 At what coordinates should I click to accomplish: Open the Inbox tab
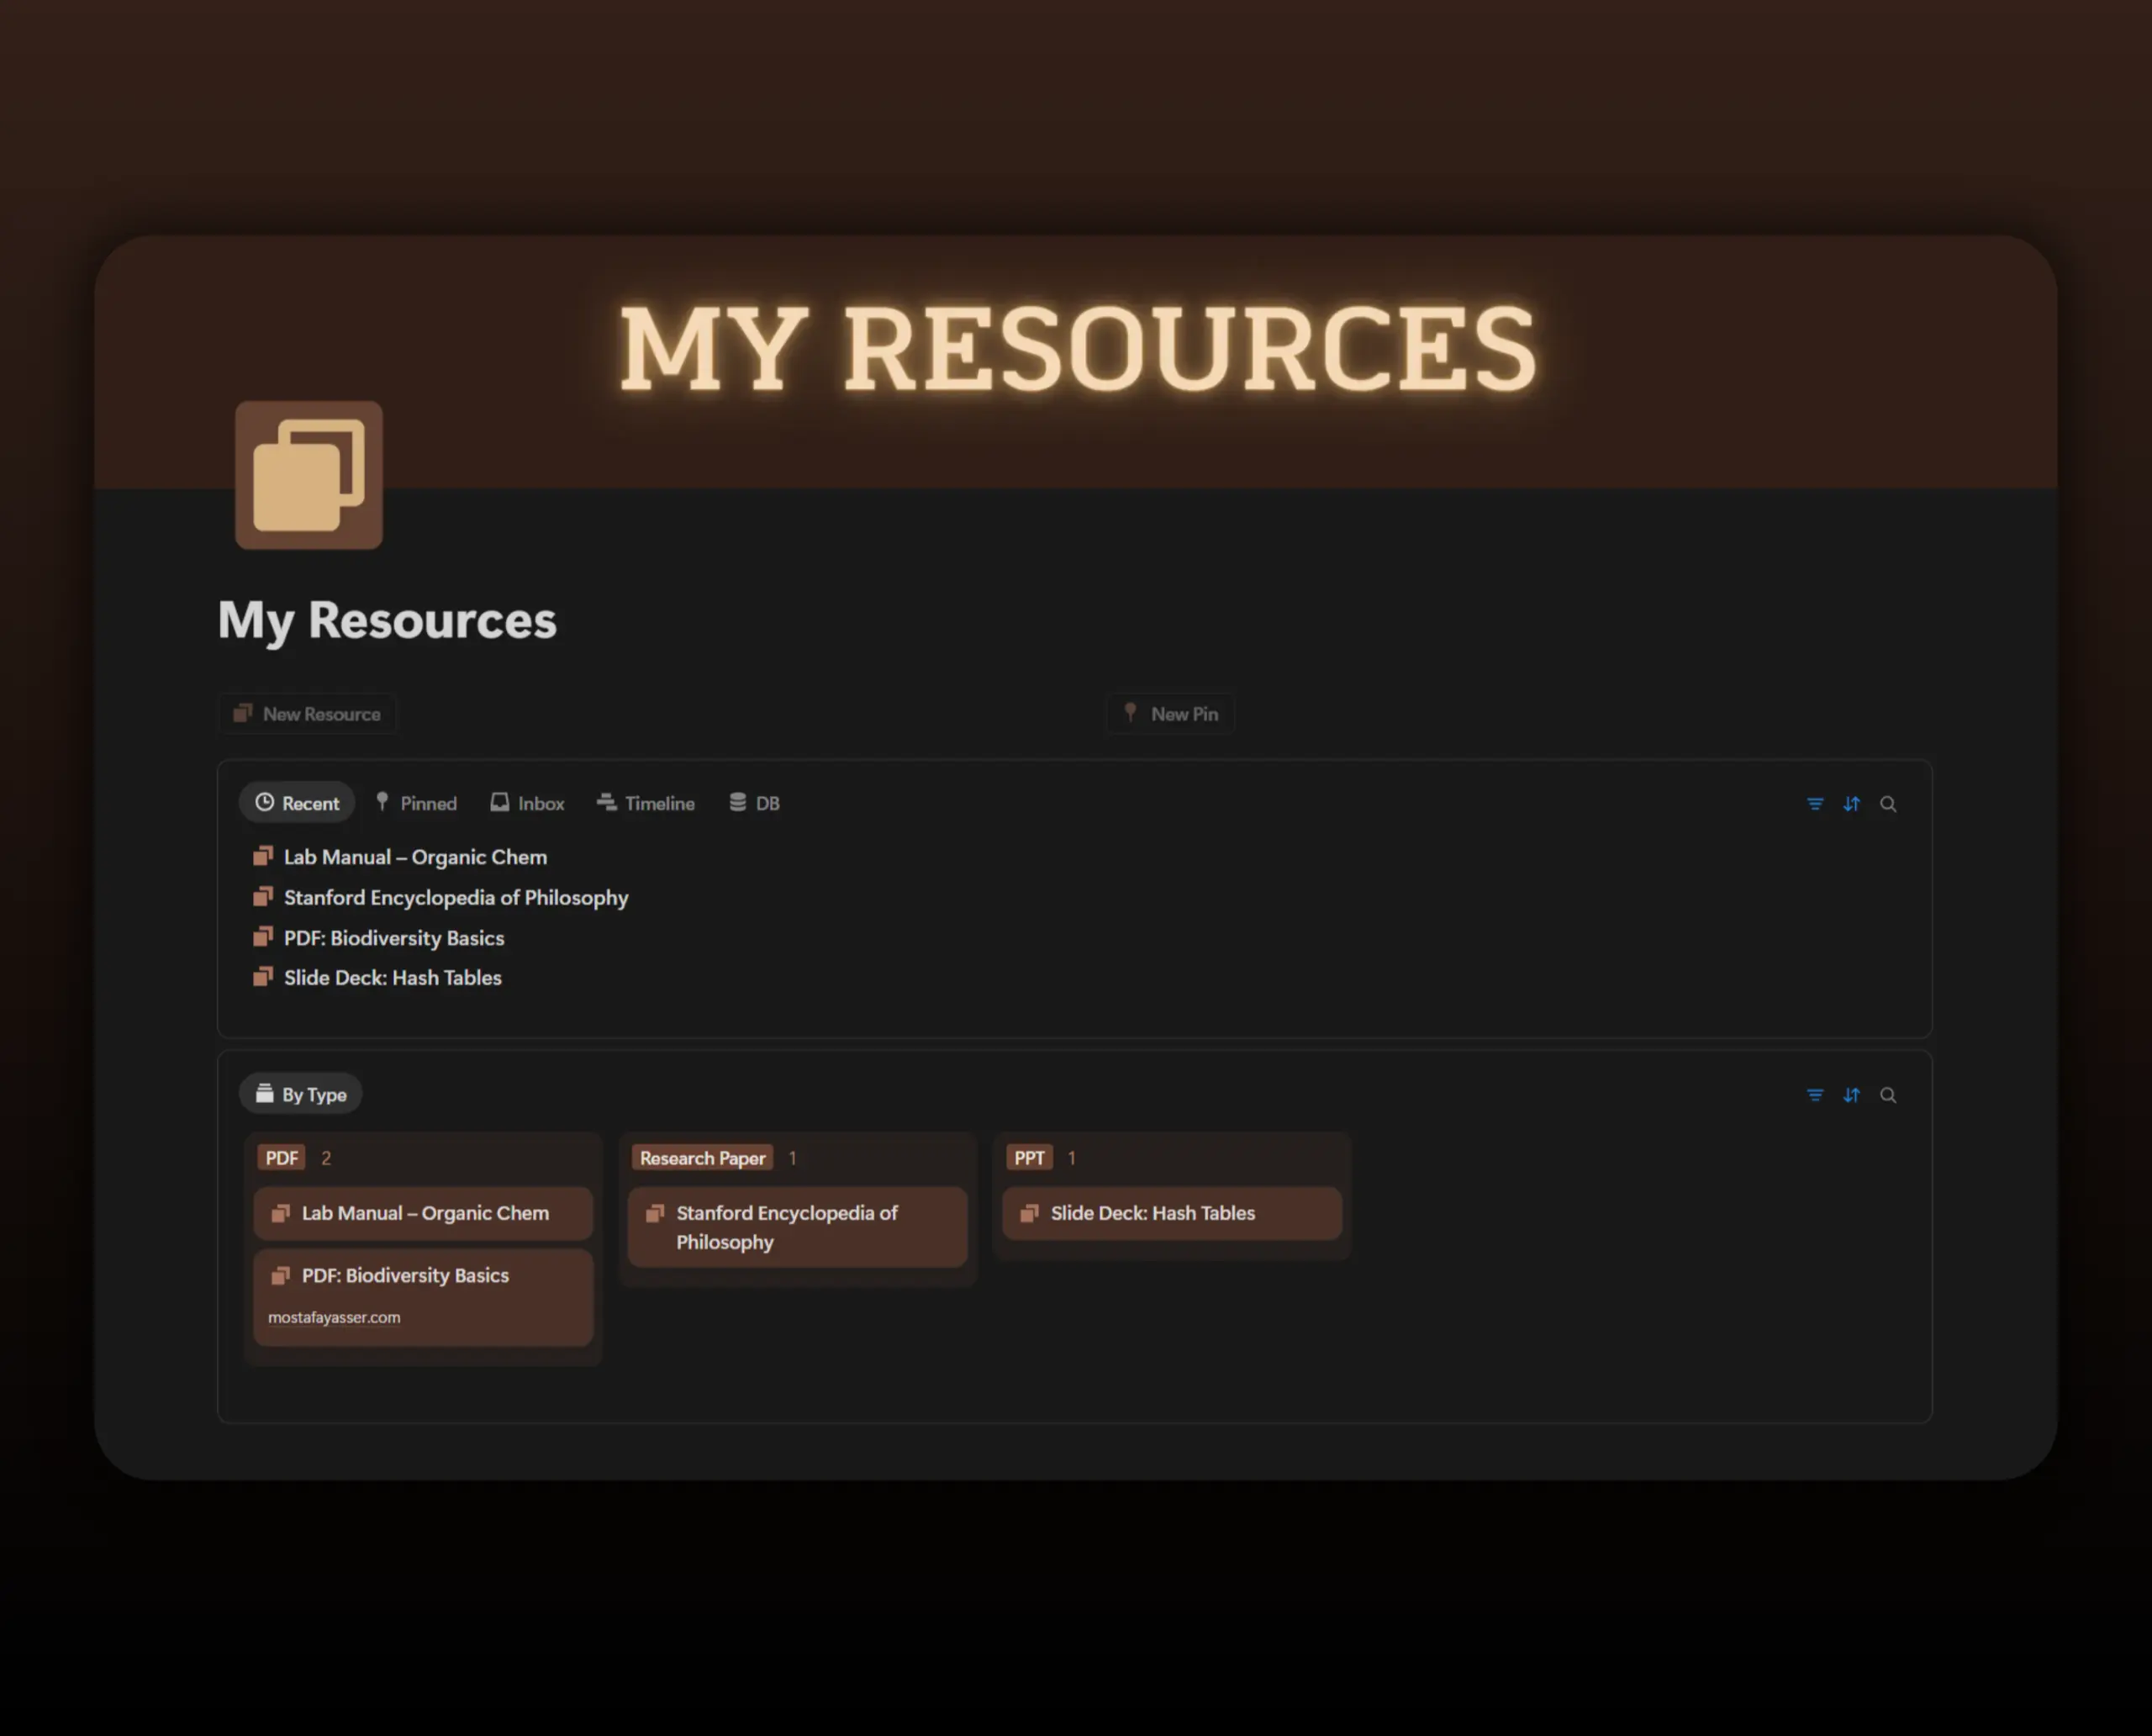click(x=527, y=803)
